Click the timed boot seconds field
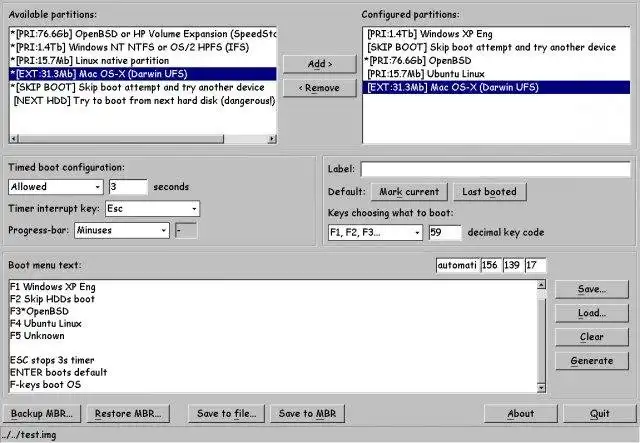 tap(128, 187)
